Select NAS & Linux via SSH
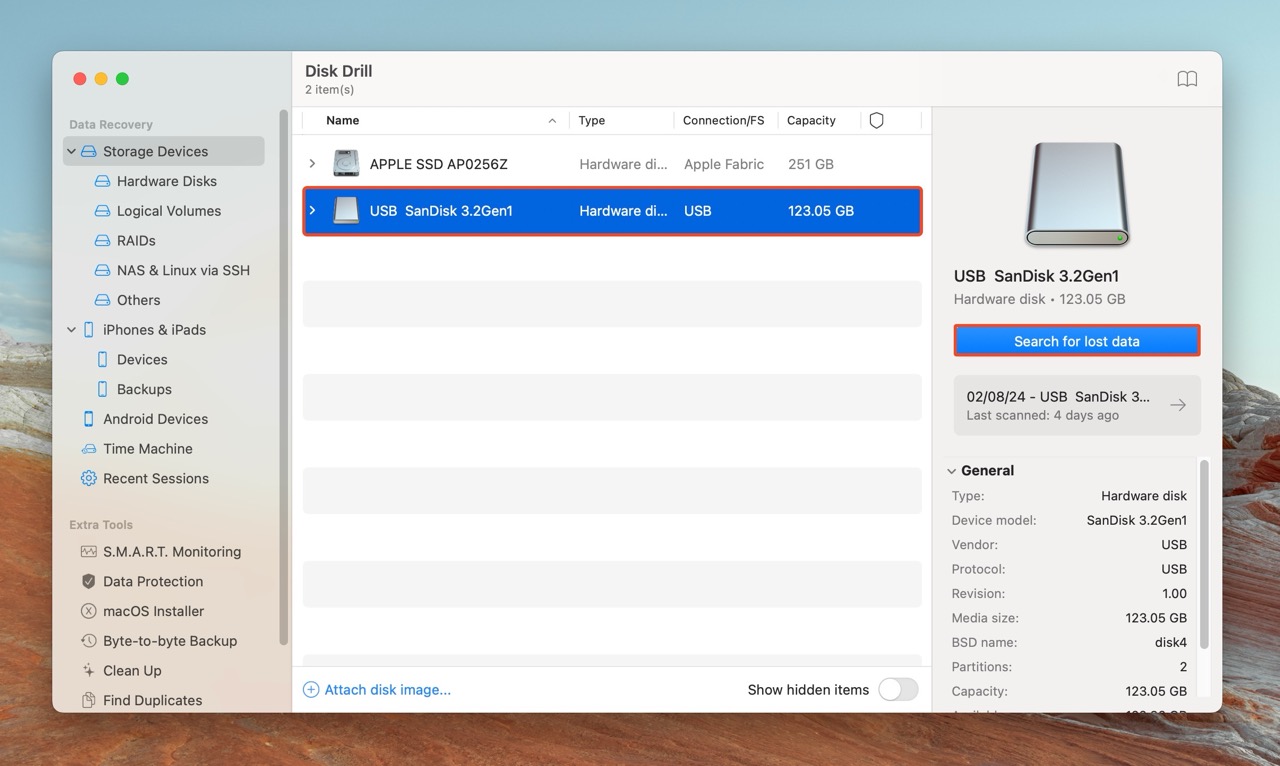Image resolution: width=1280 pixels, height=766 pixels. (183, 270)
